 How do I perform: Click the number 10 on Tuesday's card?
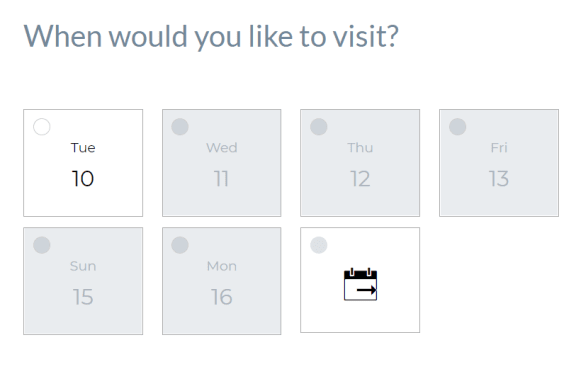[83, 179]
